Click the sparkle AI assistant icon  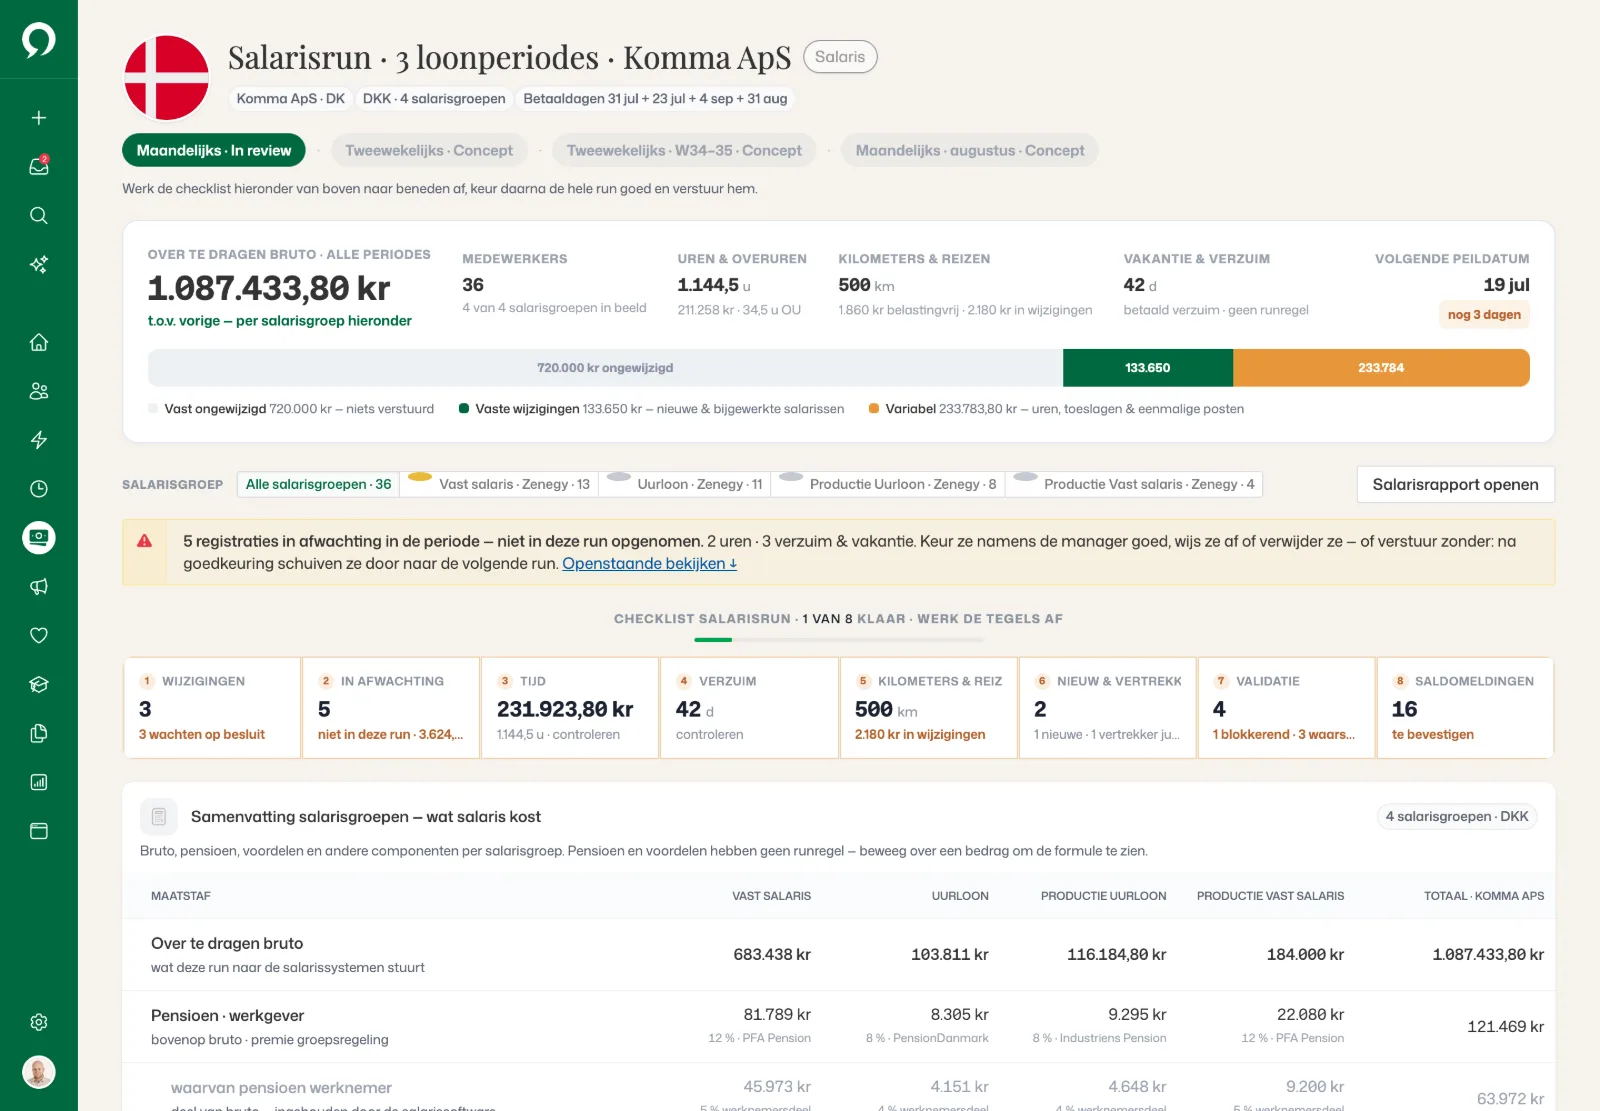(39, 264)
